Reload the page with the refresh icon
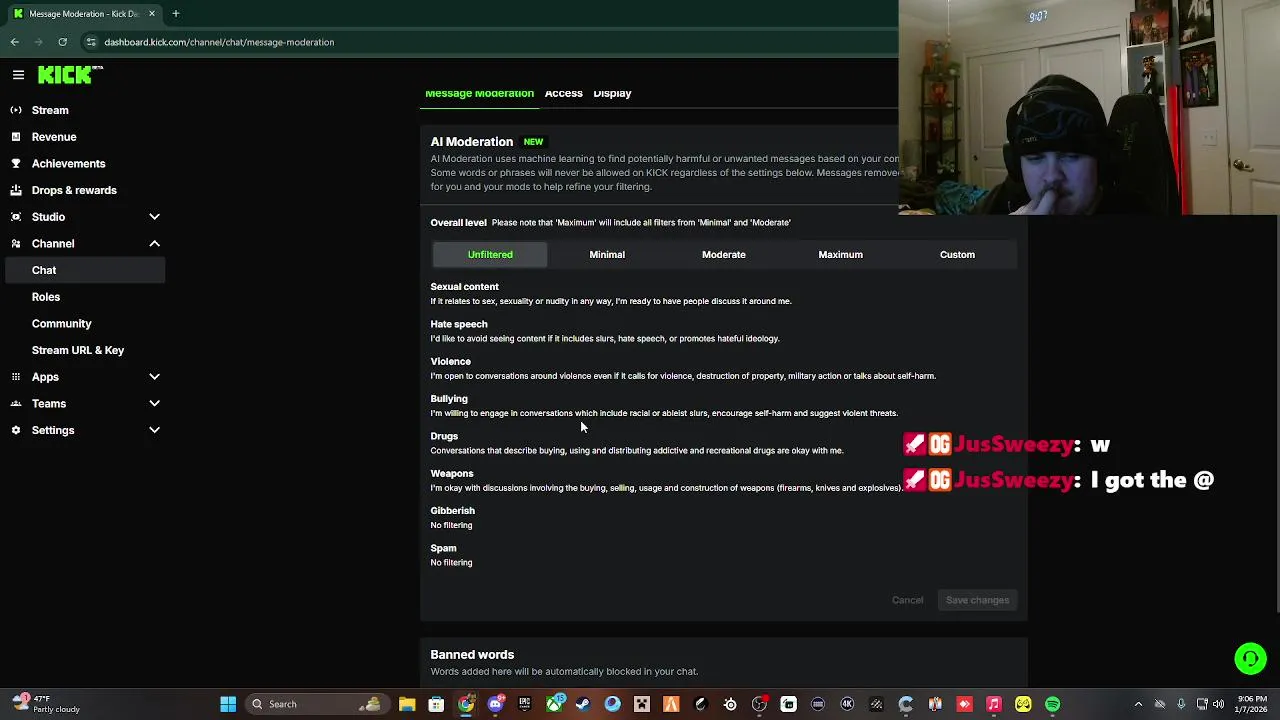 [x=62, y=42]
